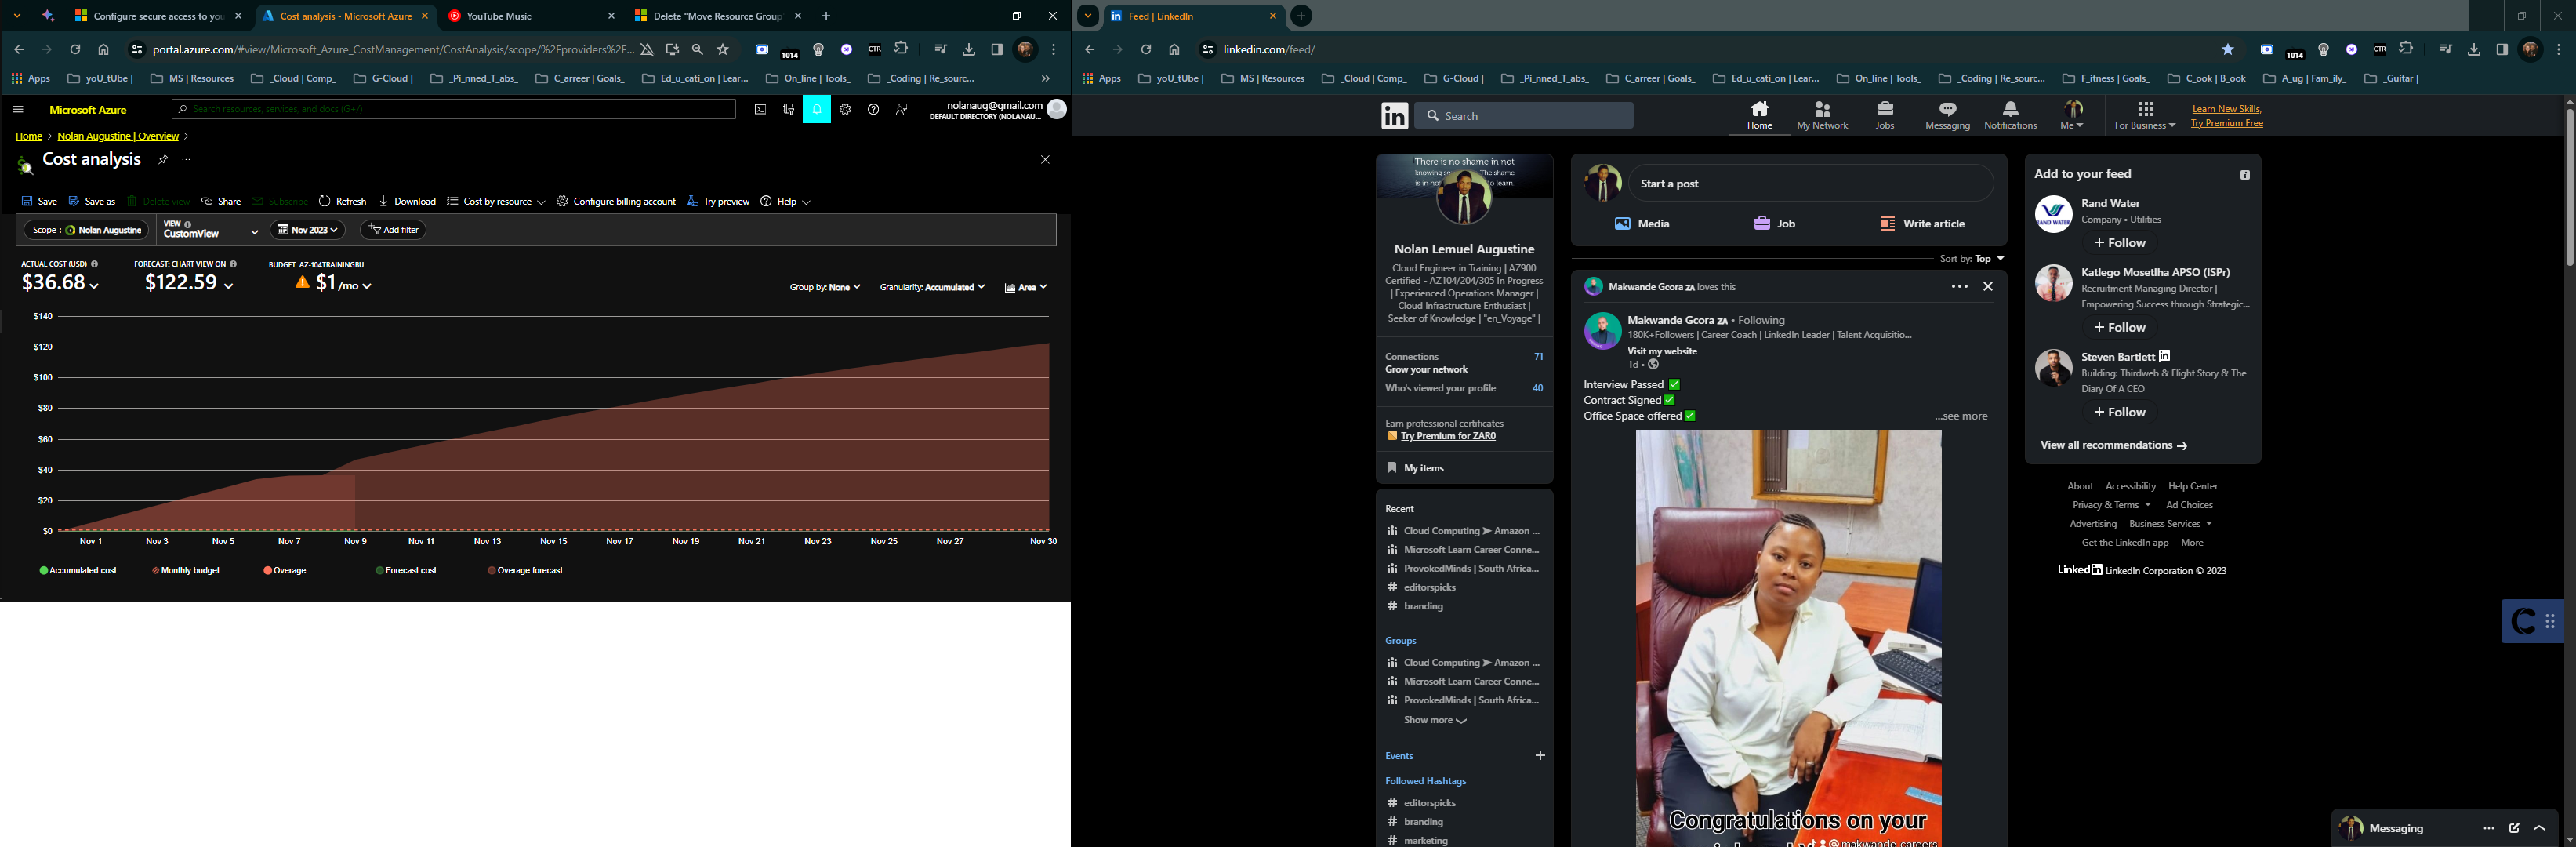The width and height of the screenshot is (2576, 847).
Task: Open Azure feedback icon
Action: tap(902, 109)
